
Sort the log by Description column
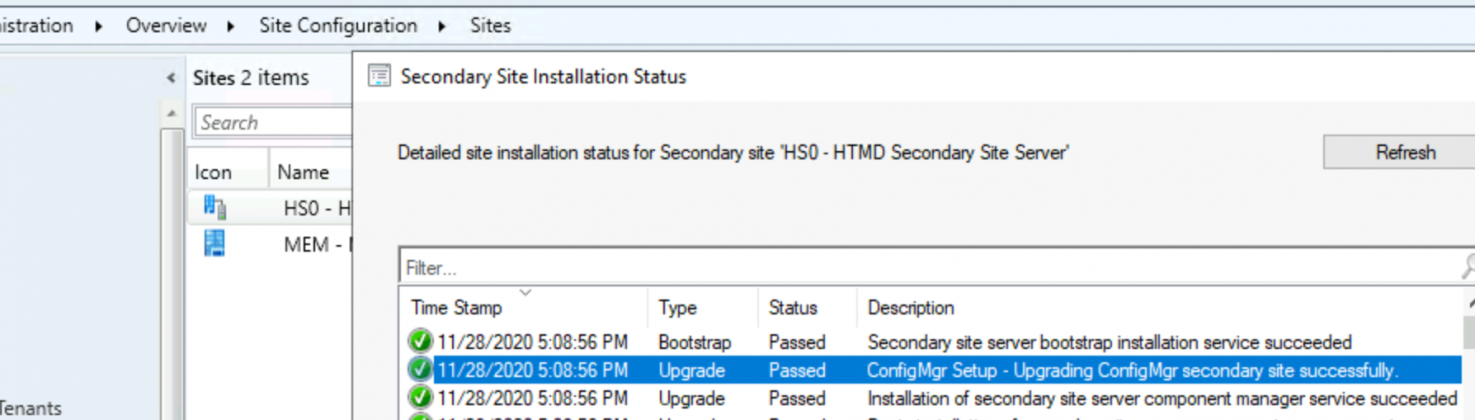pyautogui.click(x=910, y=308)
